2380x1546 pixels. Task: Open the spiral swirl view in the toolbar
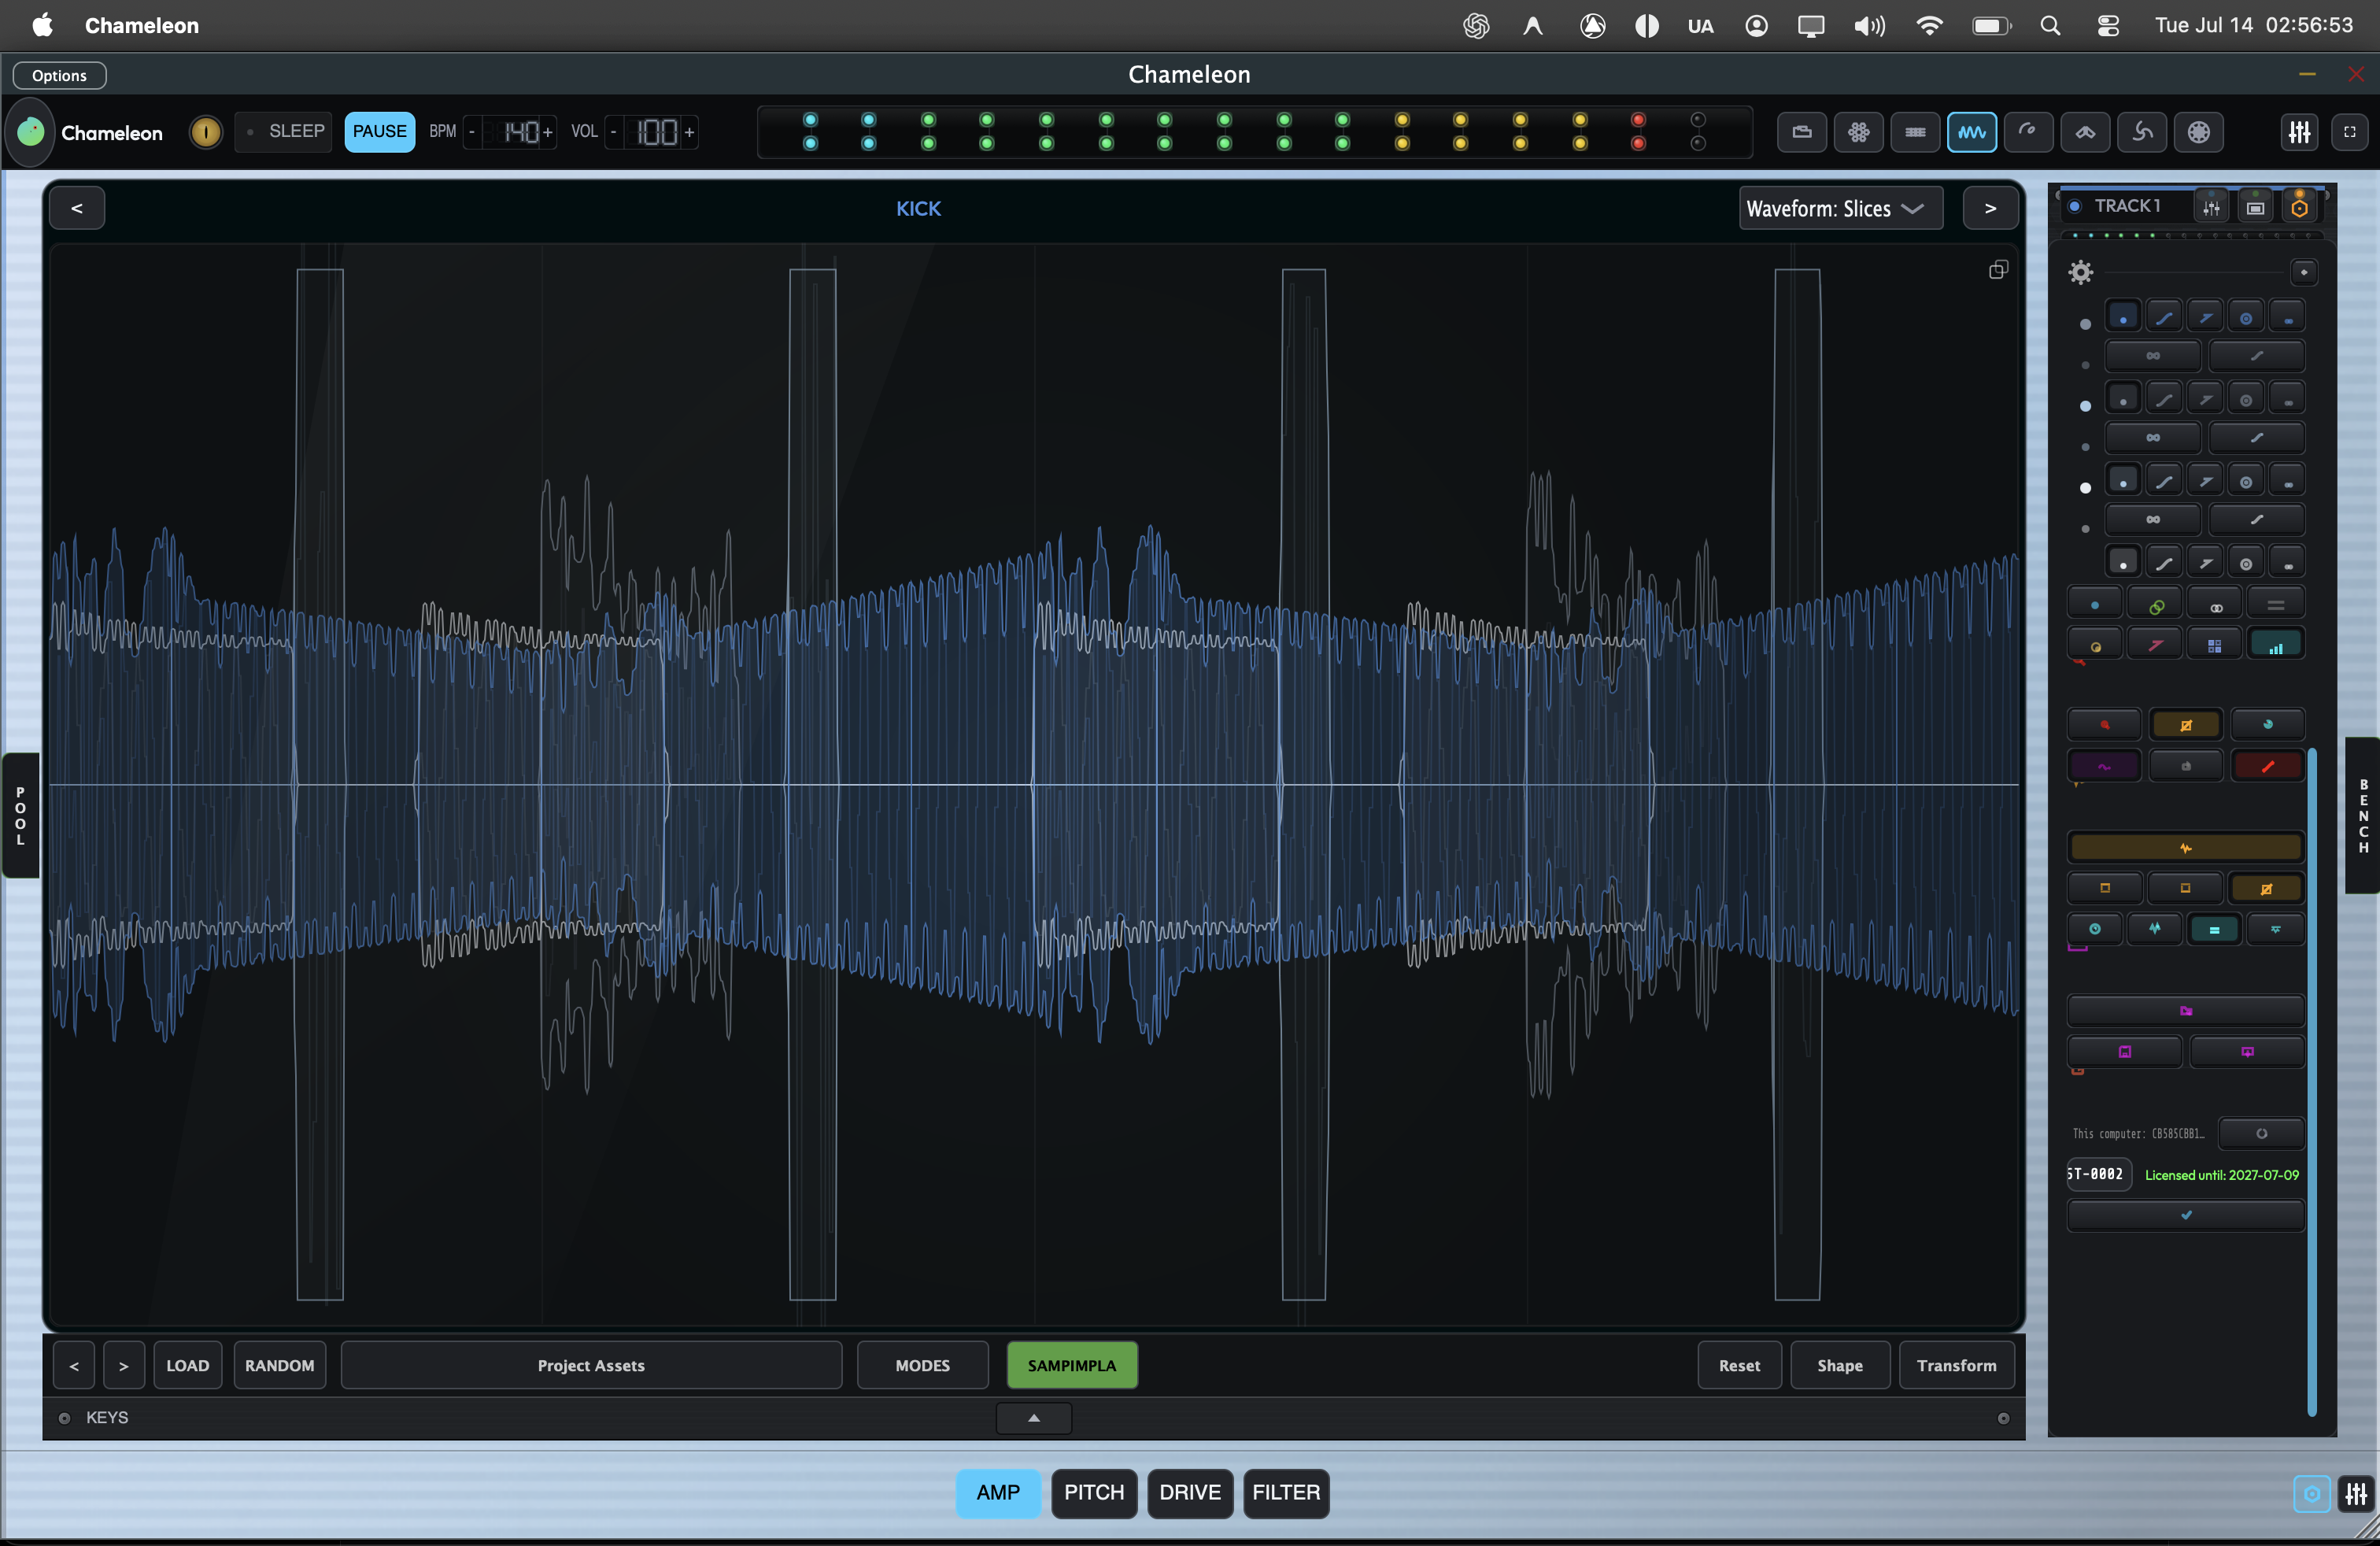2142,132
